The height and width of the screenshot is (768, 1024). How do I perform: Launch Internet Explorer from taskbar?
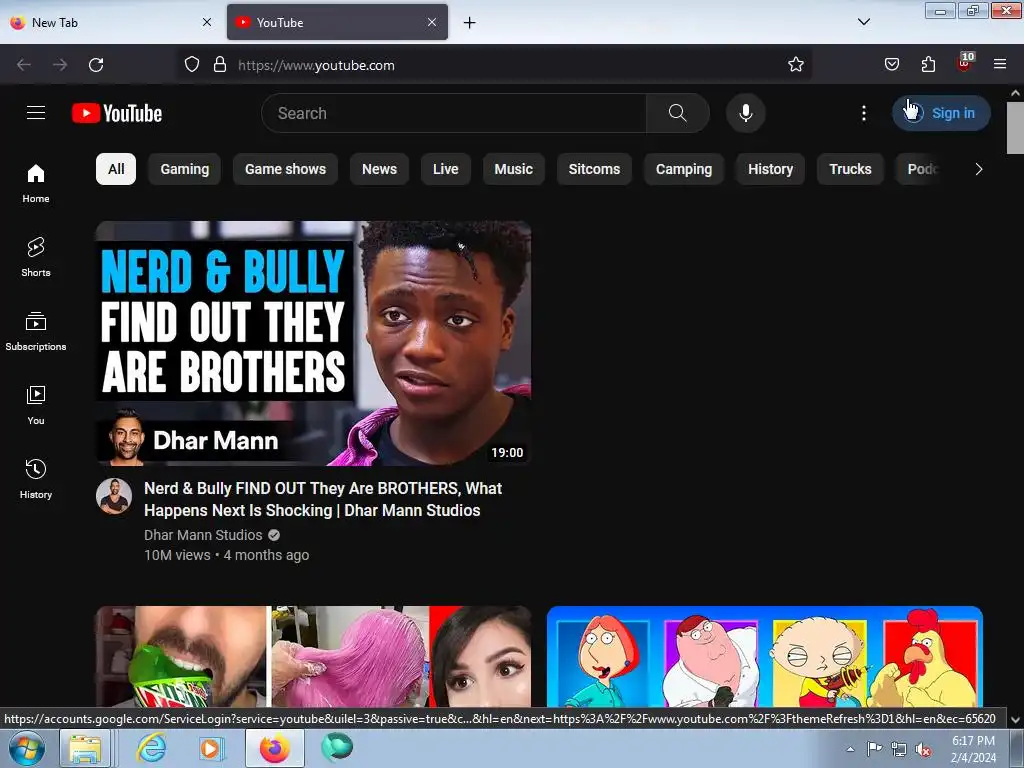[x=152, y=748]
